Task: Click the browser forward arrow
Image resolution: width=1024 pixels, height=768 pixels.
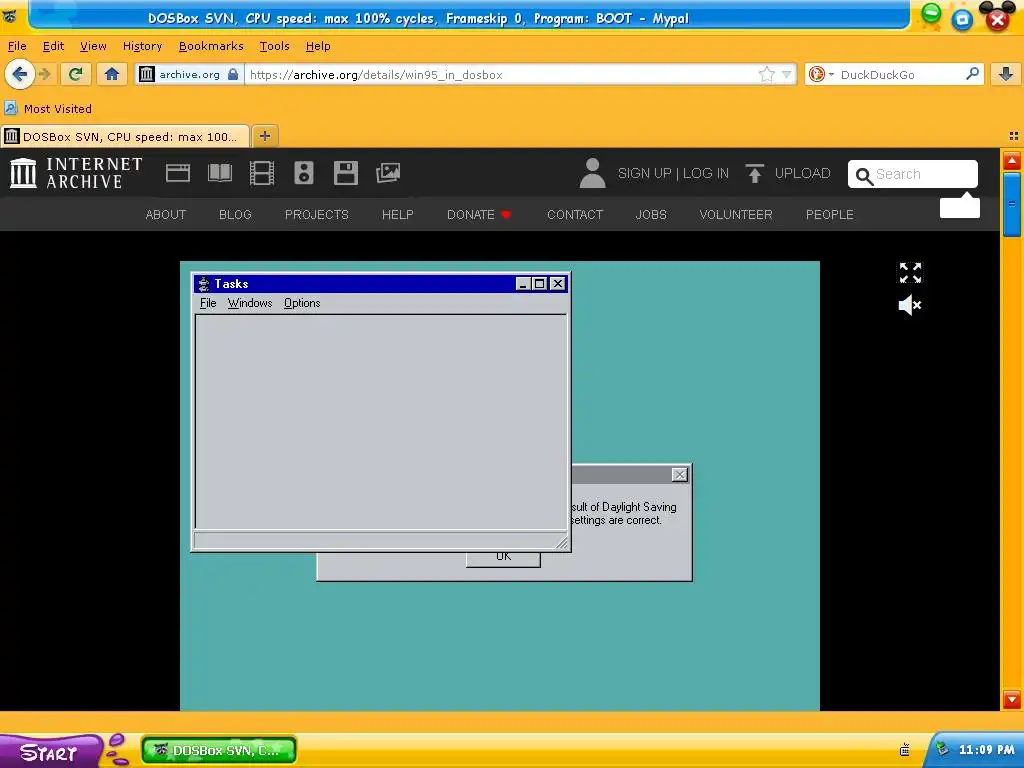Action: tap(45, 74)
